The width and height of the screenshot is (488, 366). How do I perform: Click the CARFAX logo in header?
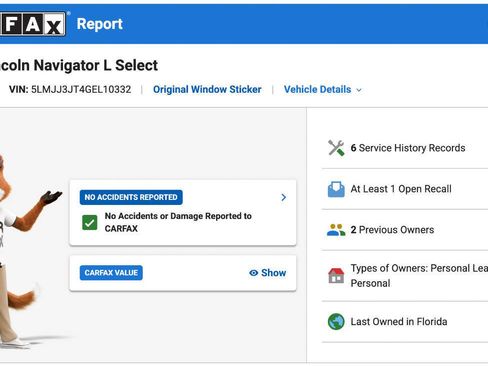pos(33,24)
